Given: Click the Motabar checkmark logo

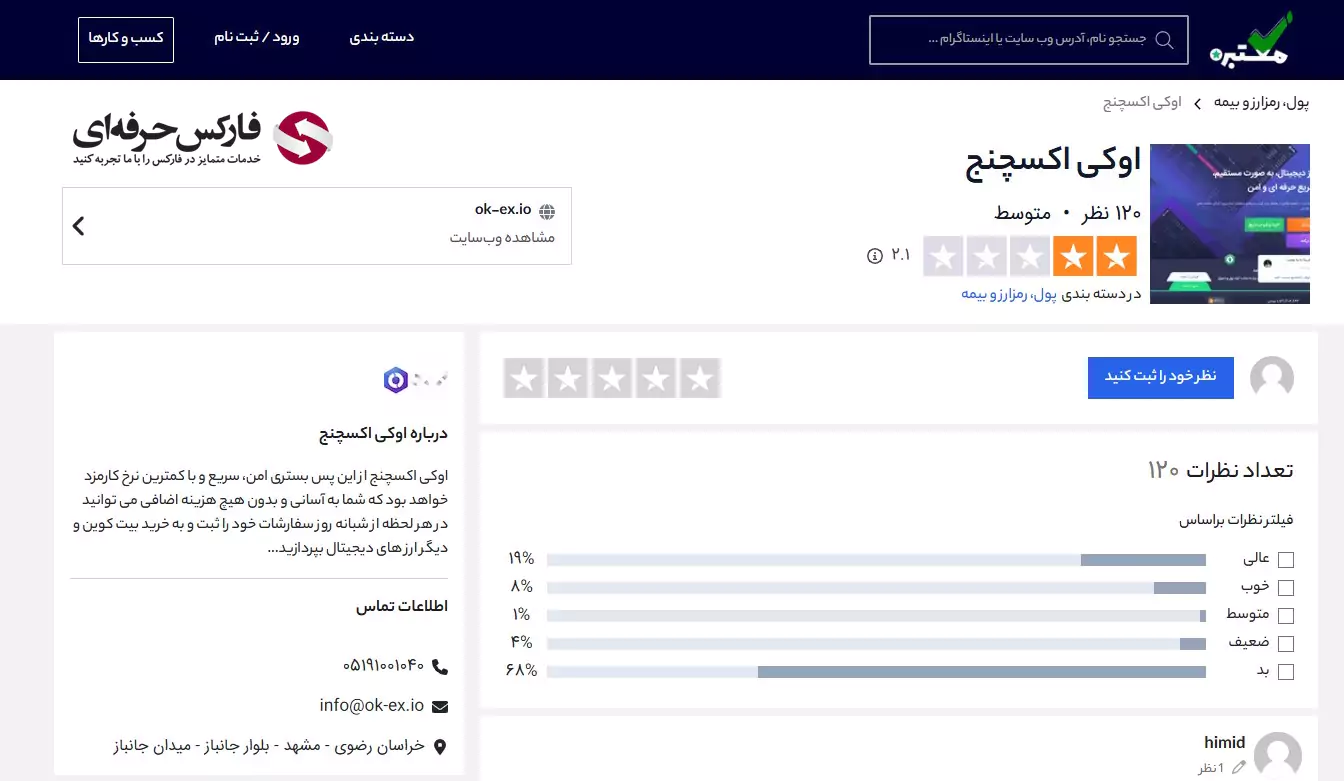Looking at the screenshot, I should 1250,39.
